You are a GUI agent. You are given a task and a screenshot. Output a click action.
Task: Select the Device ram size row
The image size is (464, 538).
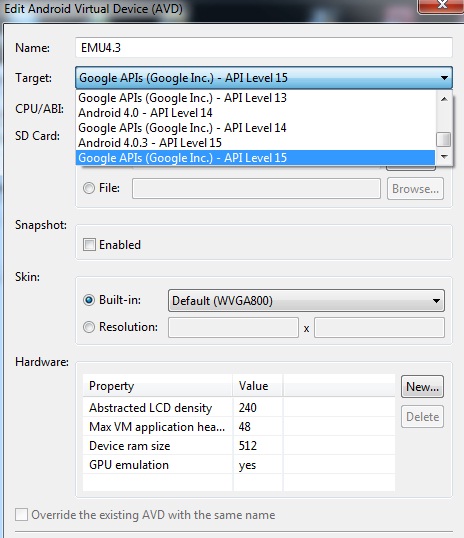coord(239,446)
